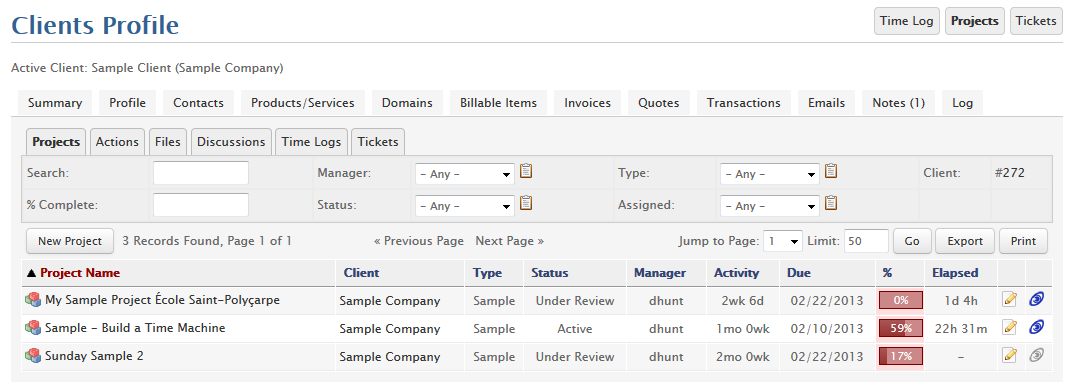
Task: Click clipboard icon next to Manager dropdown
Action: [x=526, y=172]
